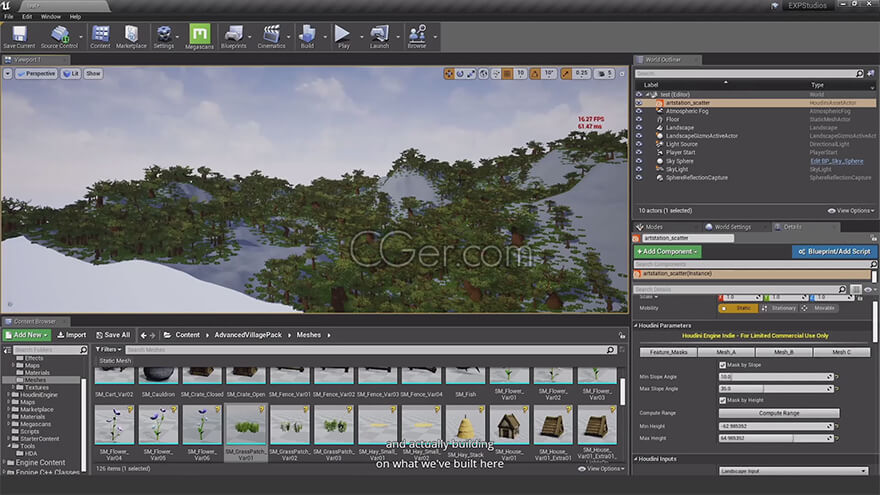Open the Edit BP_Sky_Sphere link
Screen dimensions: 880x495
pos(836,161)
